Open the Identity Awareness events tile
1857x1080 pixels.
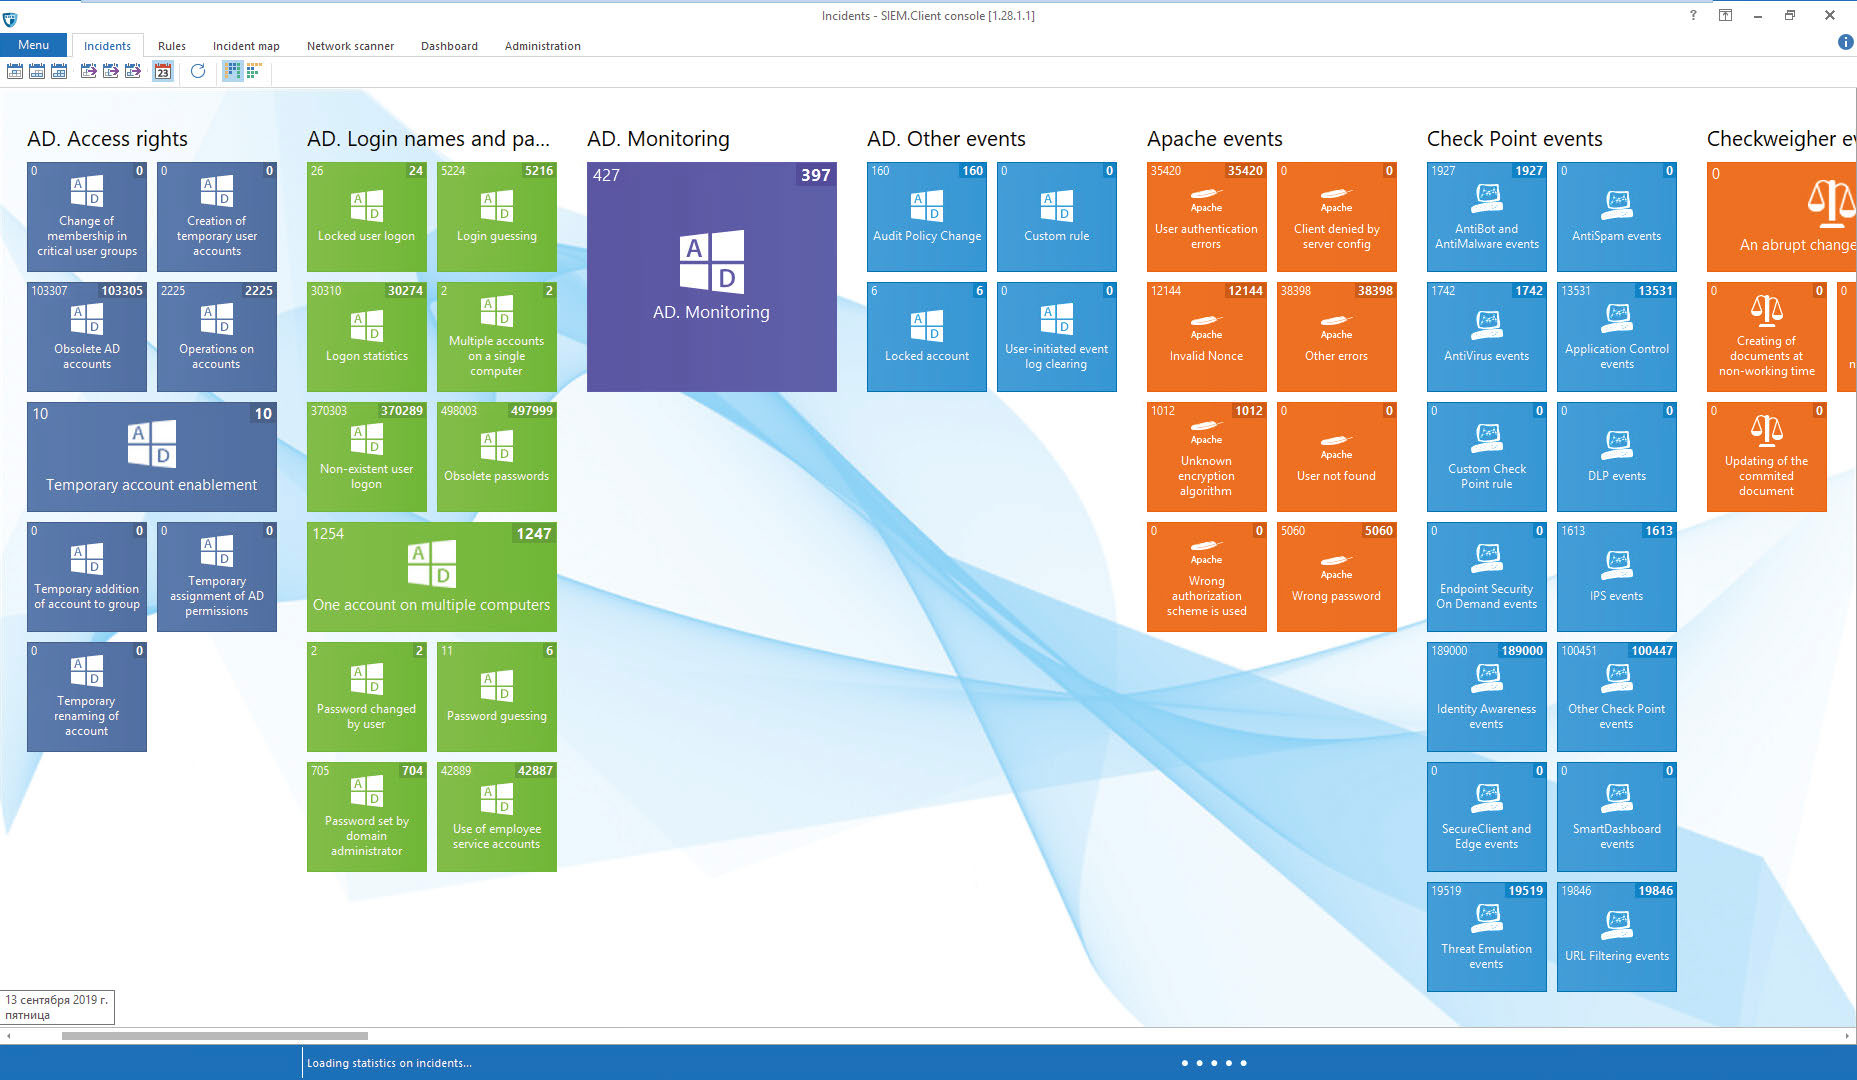pyautogui.click(x=1487, y=697)
